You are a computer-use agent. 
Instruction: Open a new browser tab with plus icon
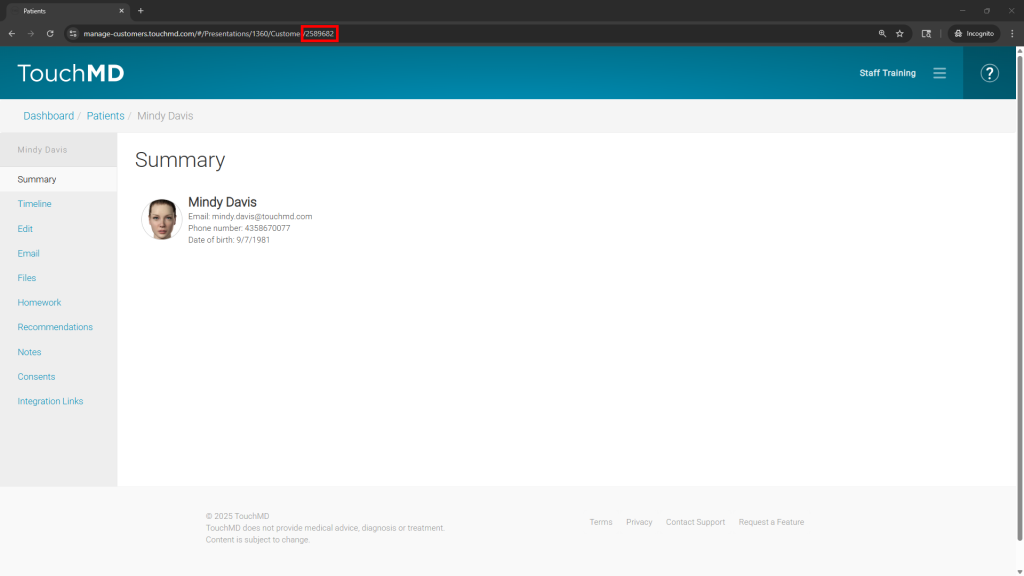pyautogui.click(x=141, y=11)
